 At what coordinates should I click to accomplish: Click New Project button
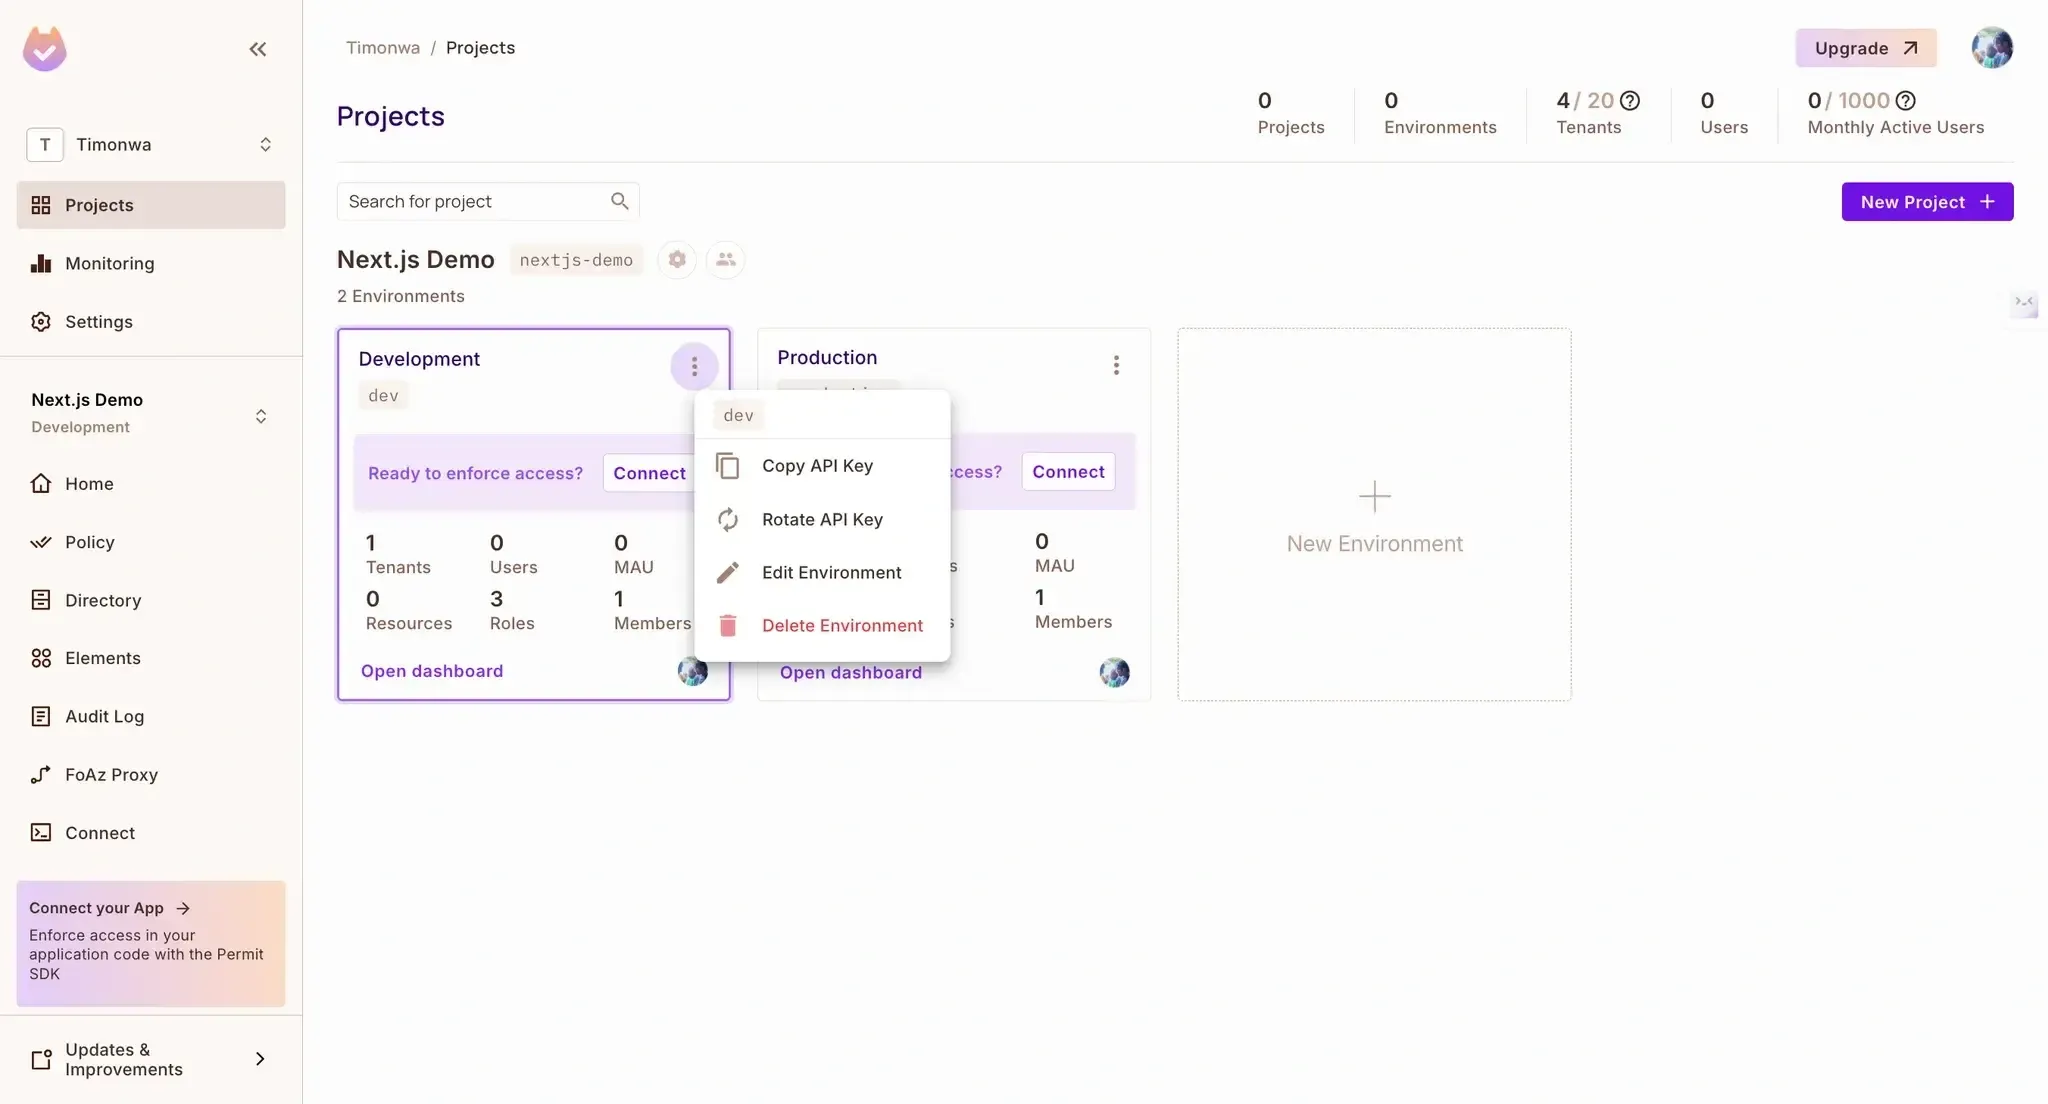(x=1926, y=202)
